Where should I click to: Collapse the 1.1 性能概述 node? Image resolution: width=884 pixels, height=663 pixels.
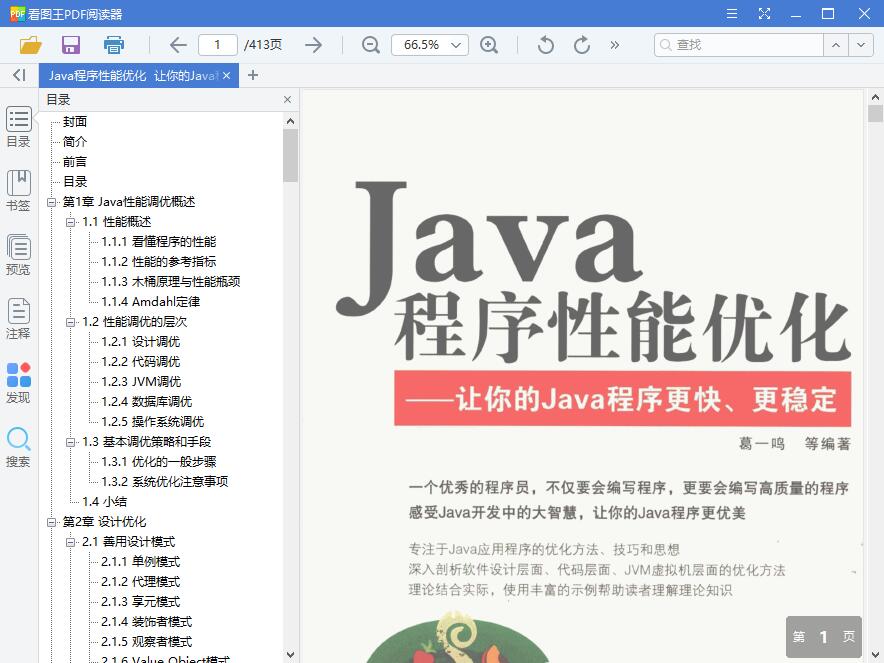coord(70,222)
